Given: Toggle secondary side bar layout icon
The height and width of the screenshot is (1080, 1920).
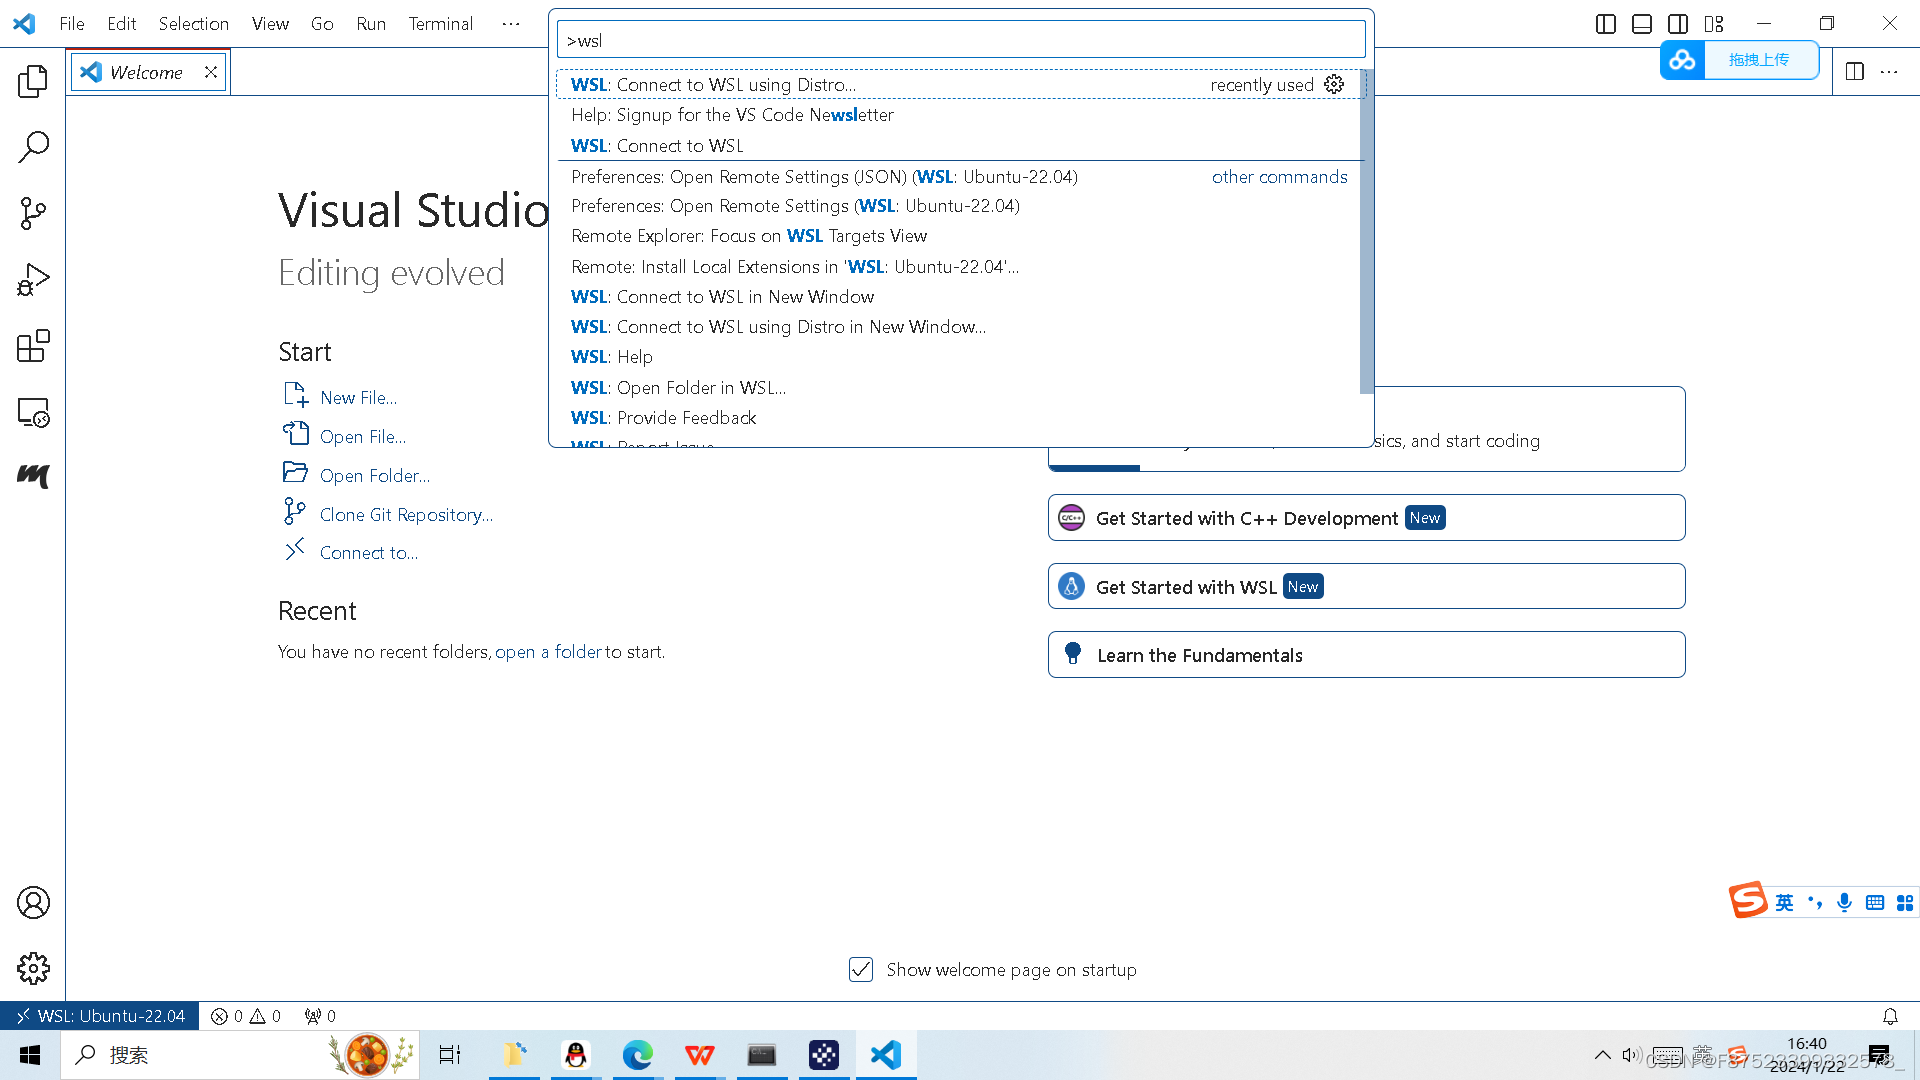Looking at the screenshot, I should tap(1678, 24).
